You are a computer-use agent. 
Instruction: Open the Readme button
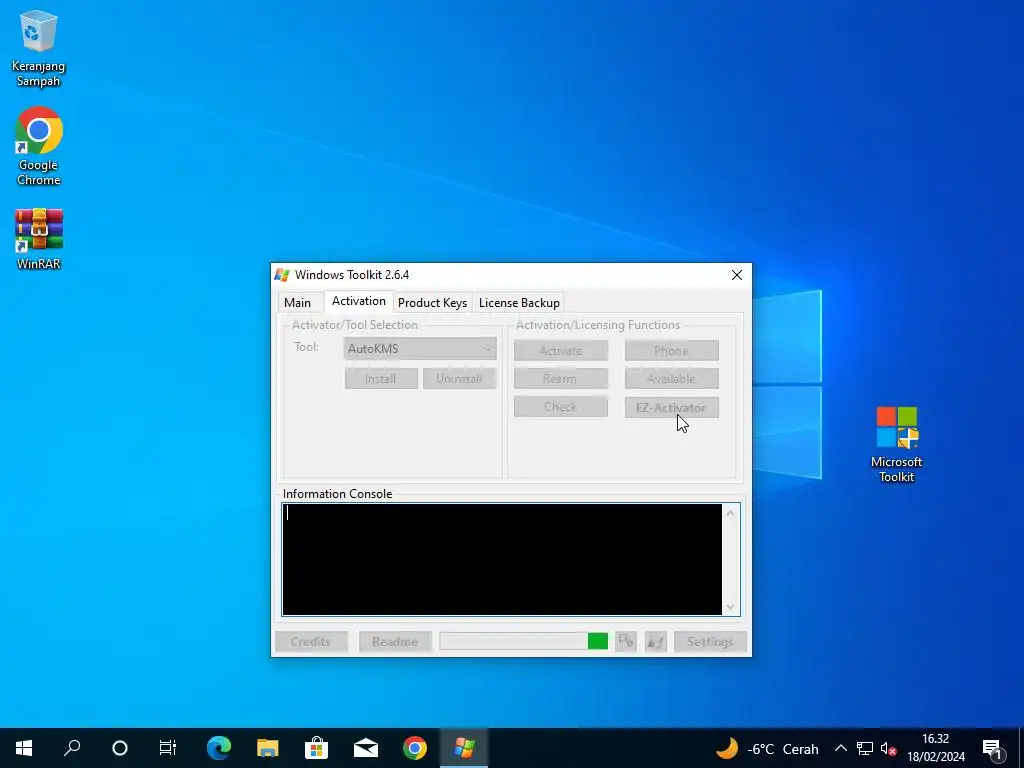pos(395,642)
